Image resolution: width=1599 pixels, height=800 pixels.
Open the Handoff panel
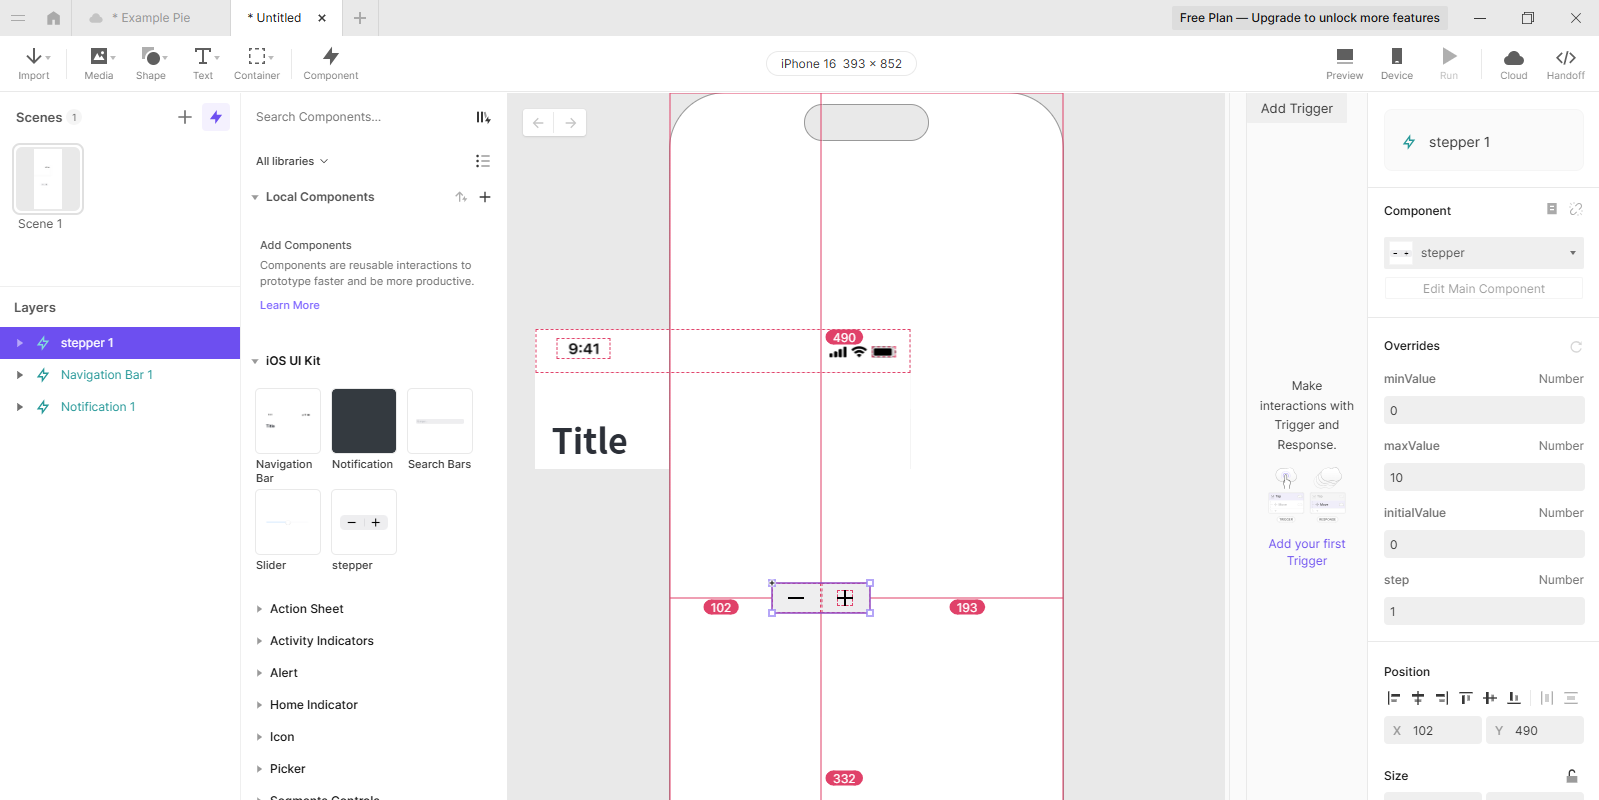pyautogui.click(x=1565, y=63)
